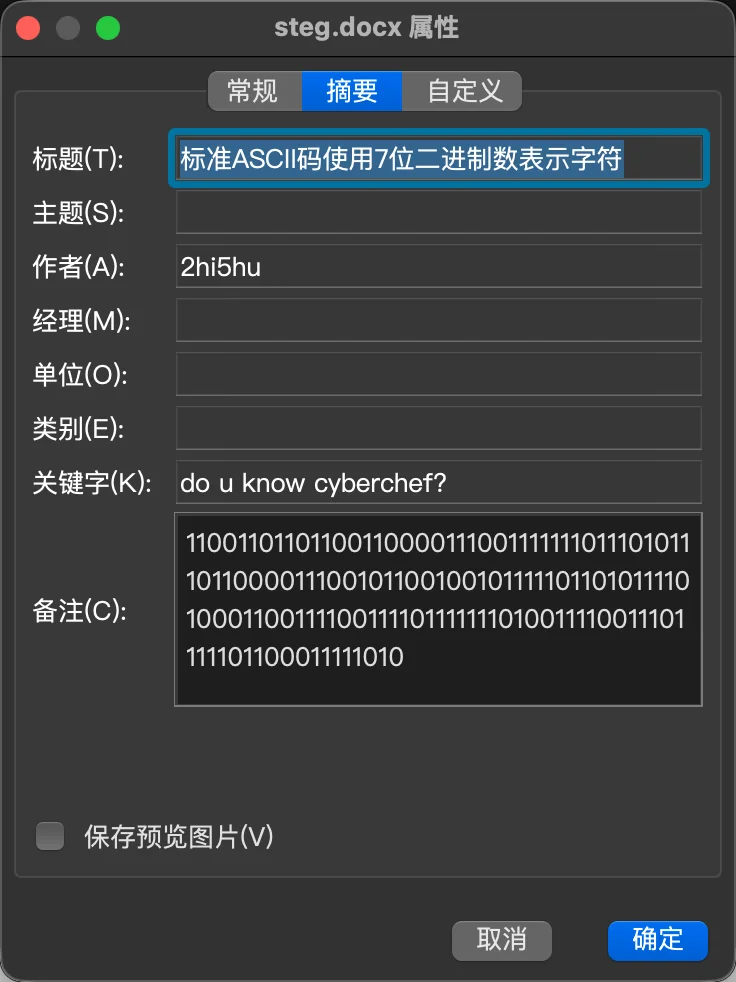The image size is (736, 982).
Task: Click the 备注(C) binary text area
Action: (438, 609)
